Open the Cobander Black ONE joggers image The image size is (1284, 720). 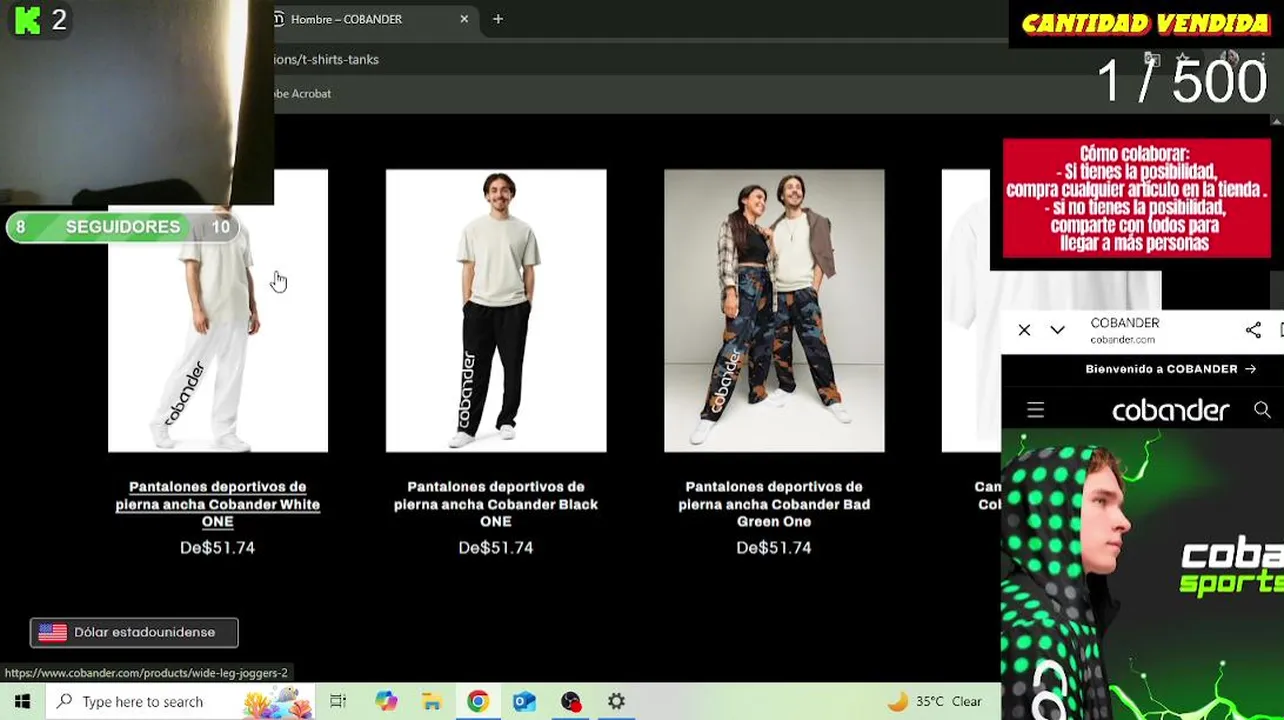[x=496, y=310]
